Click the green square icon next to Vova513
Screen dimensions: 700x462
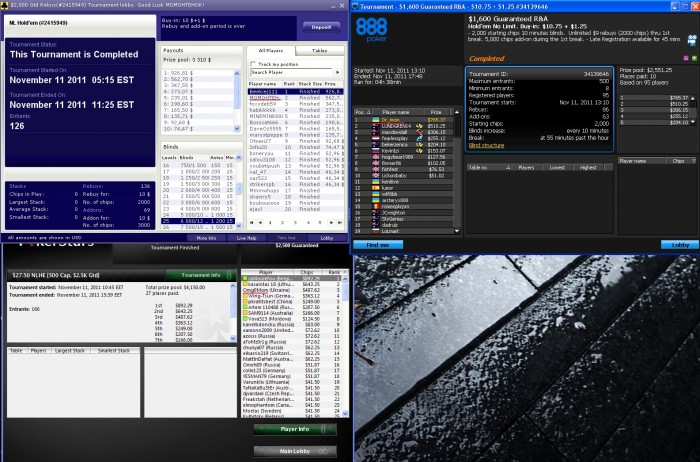point(245,319)
